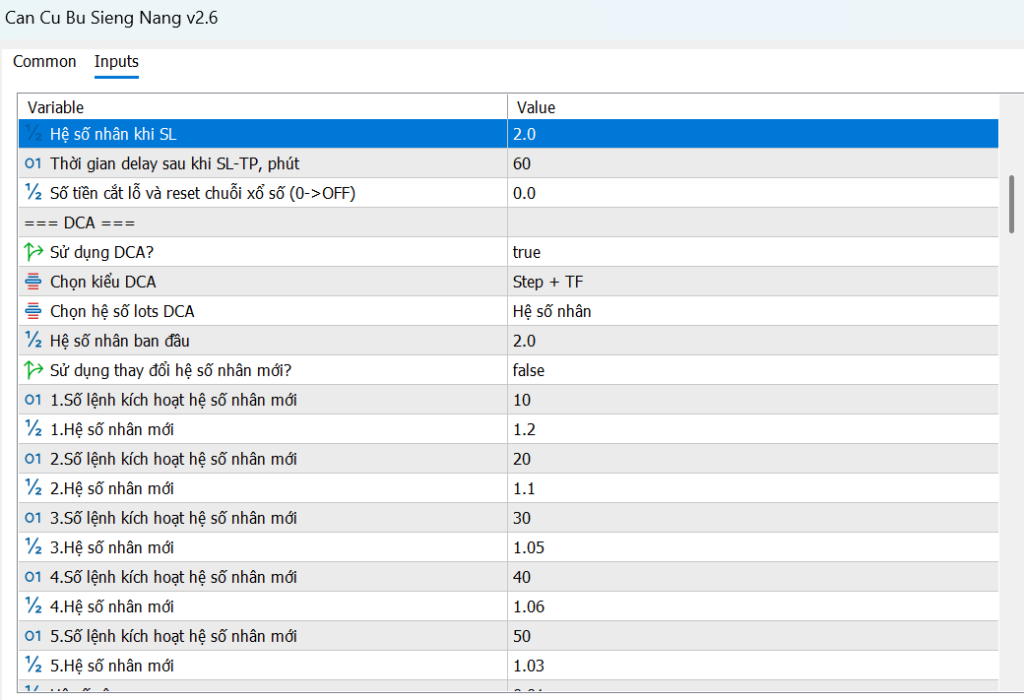1024x700 pixels.
Task: Click the vertical scrollbar thumb
Action: (x=1011, y=203)
